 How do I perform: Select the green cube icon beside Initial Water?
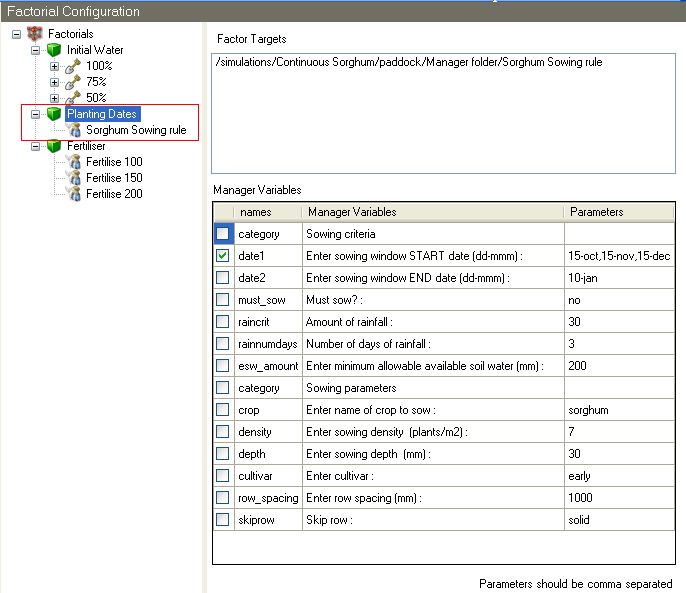point(54,50)
